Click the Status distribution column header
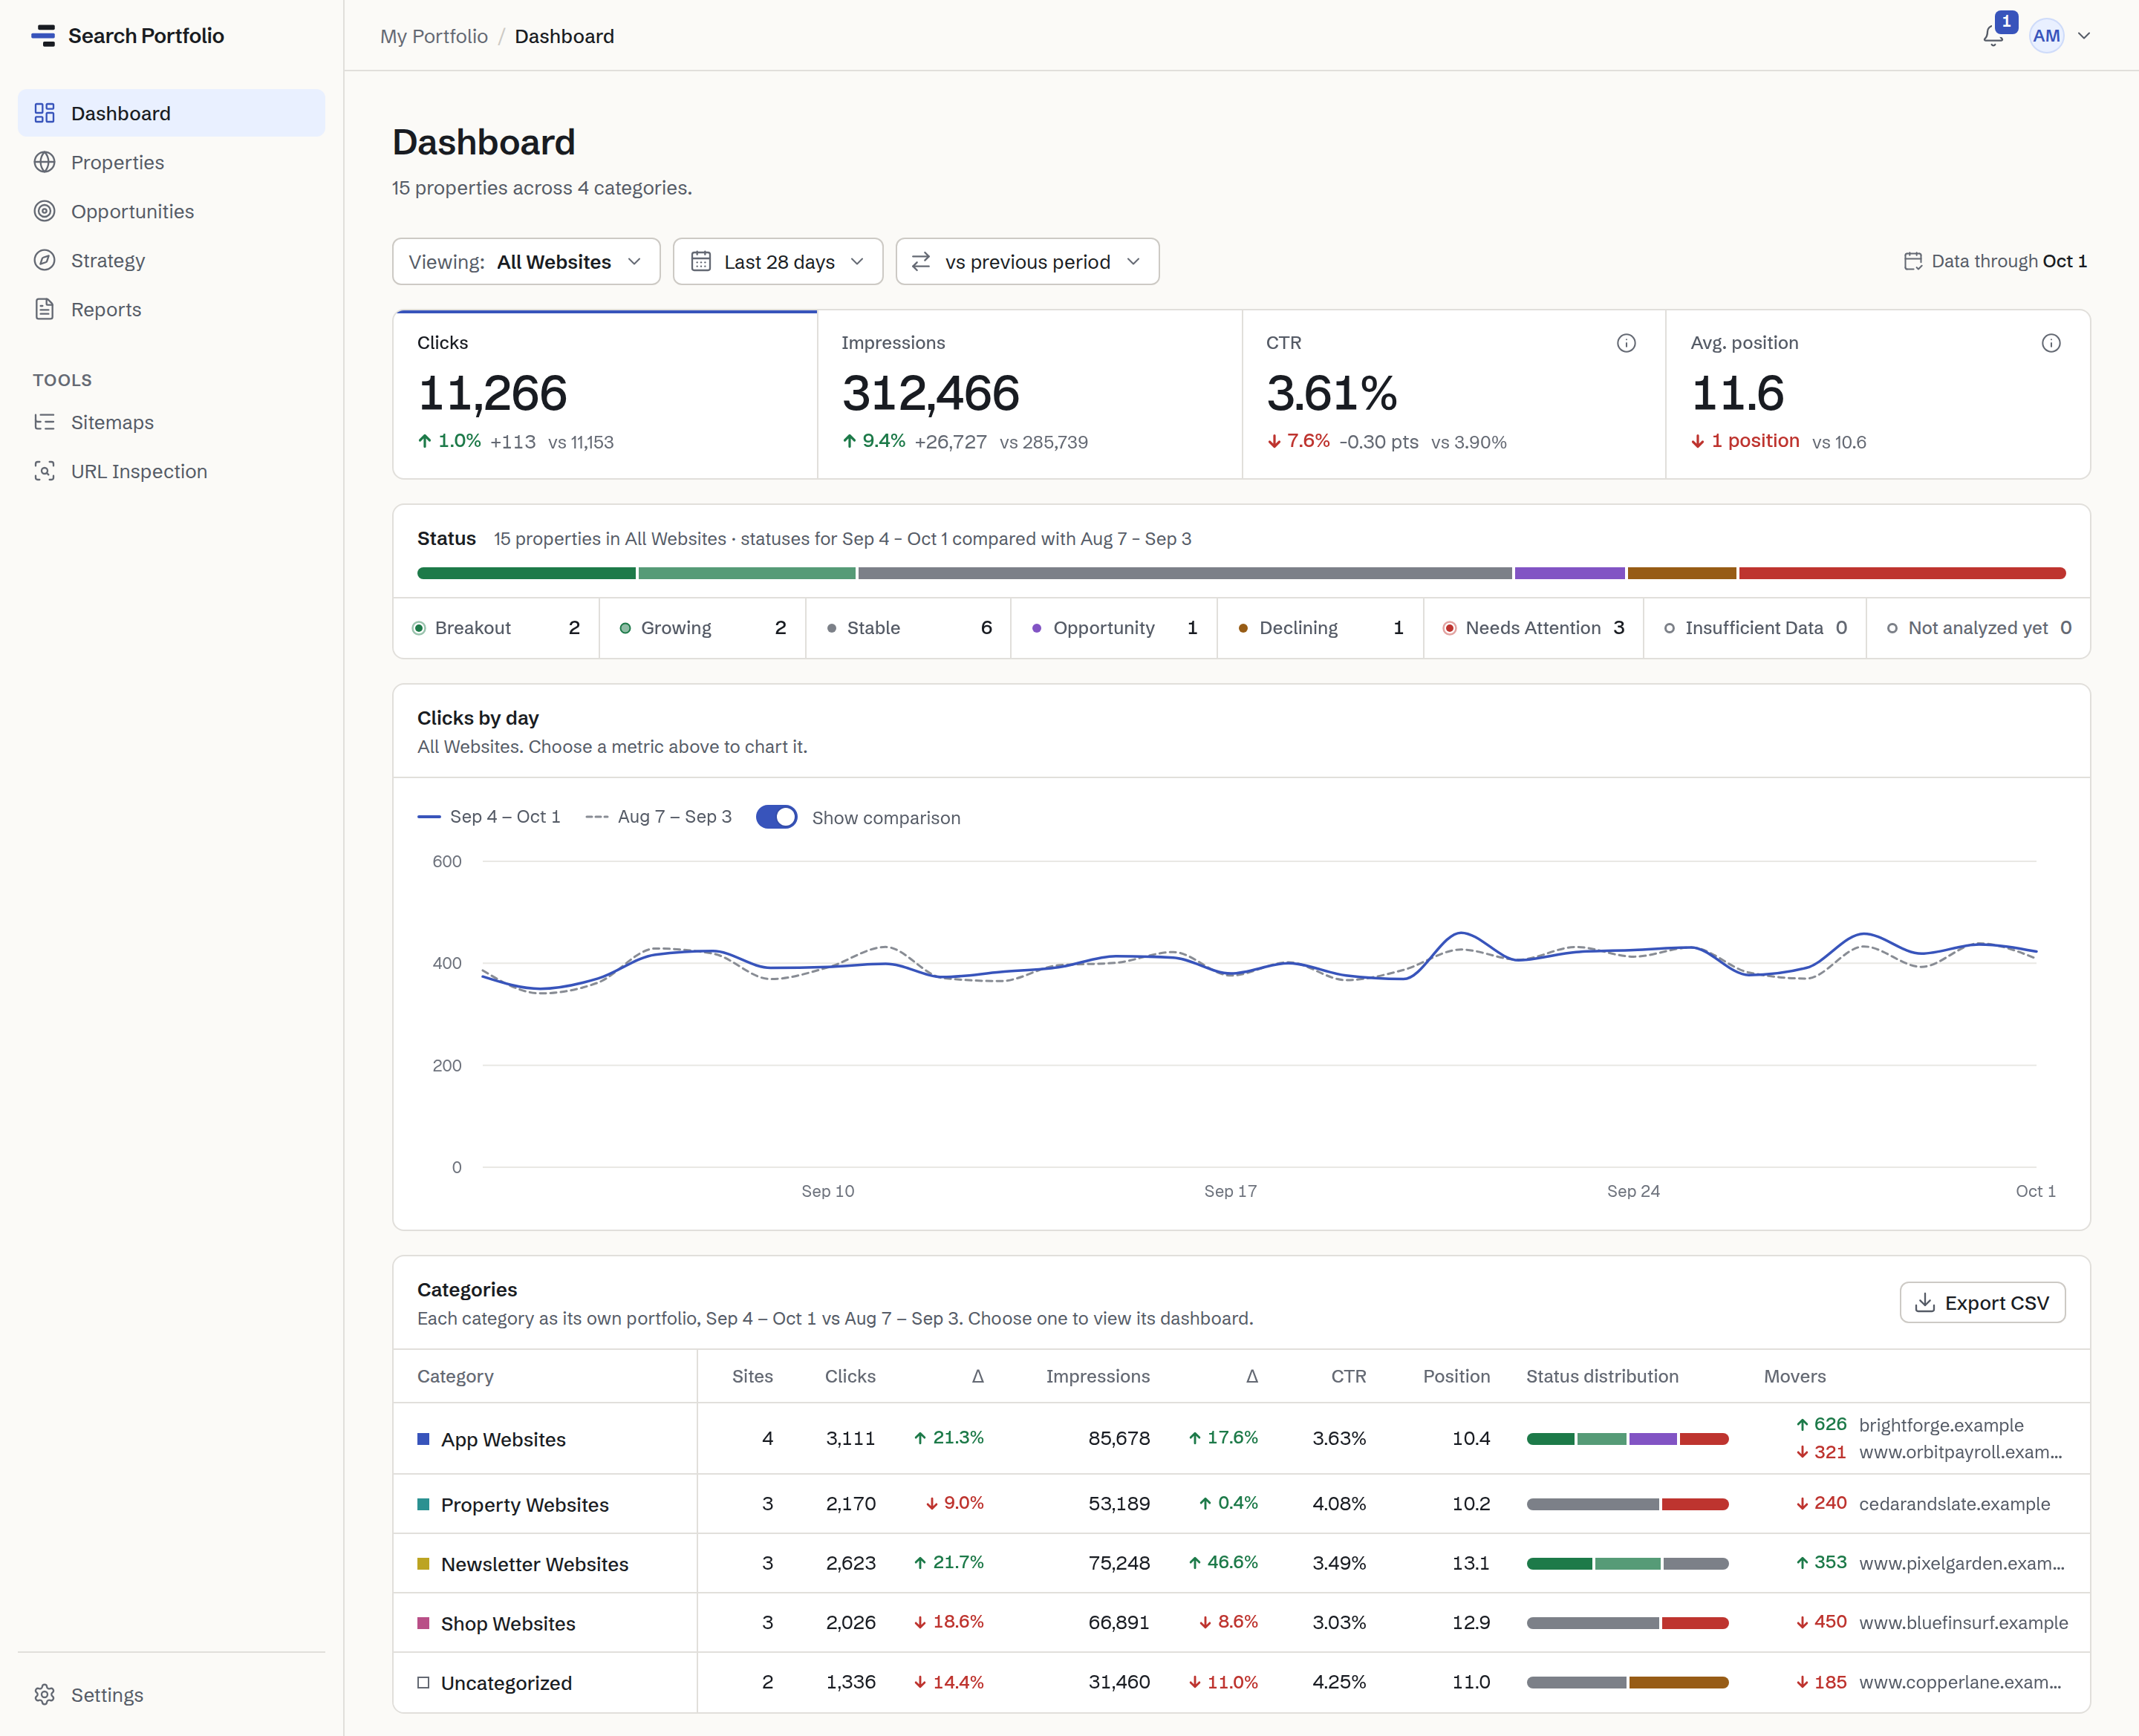The width and height of the screenshot is (2139, 1736). coord(1602,1376)
